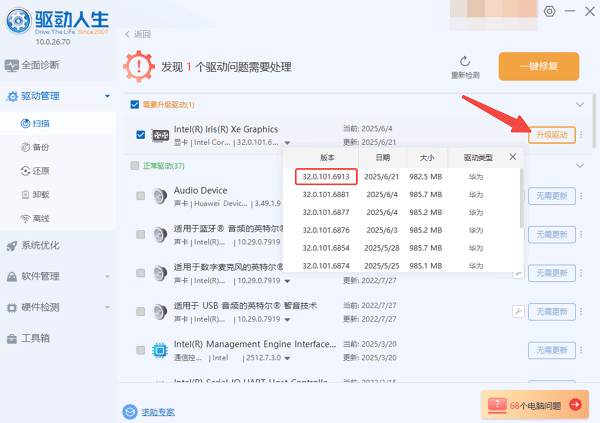This screenshot has width=600, height=423.
Task: Open the more-options dots next to 升级驱动
Action: [x=581, y=135]
